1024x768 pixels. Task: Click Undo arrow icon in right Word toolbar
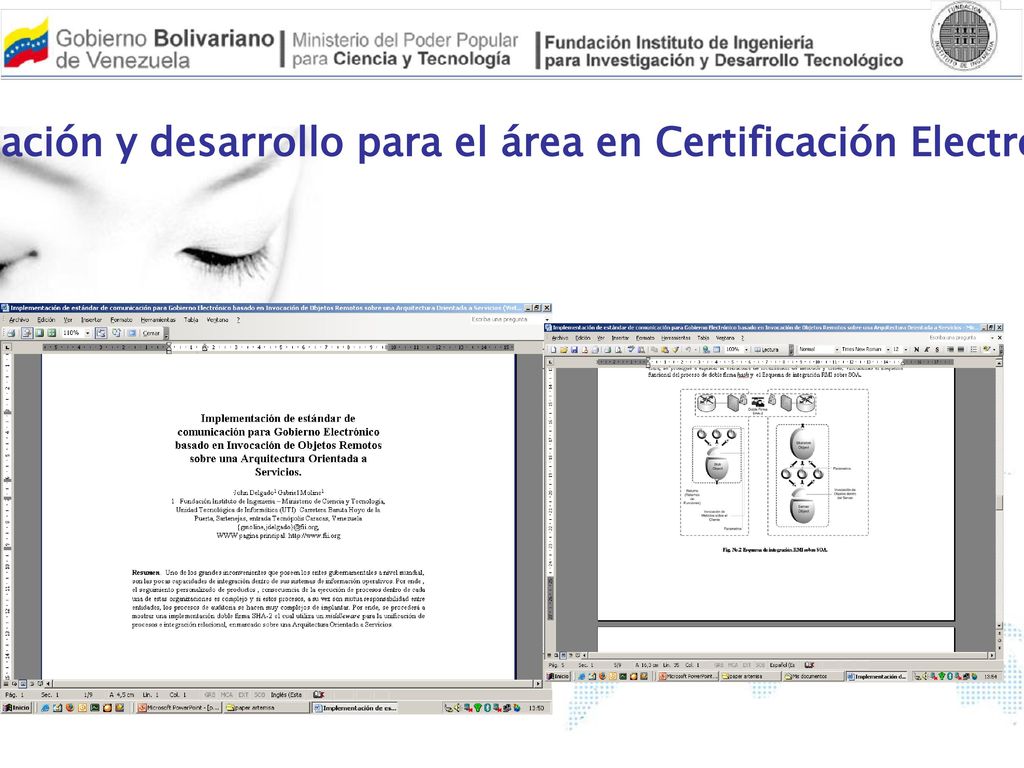(x=688, y=349)
